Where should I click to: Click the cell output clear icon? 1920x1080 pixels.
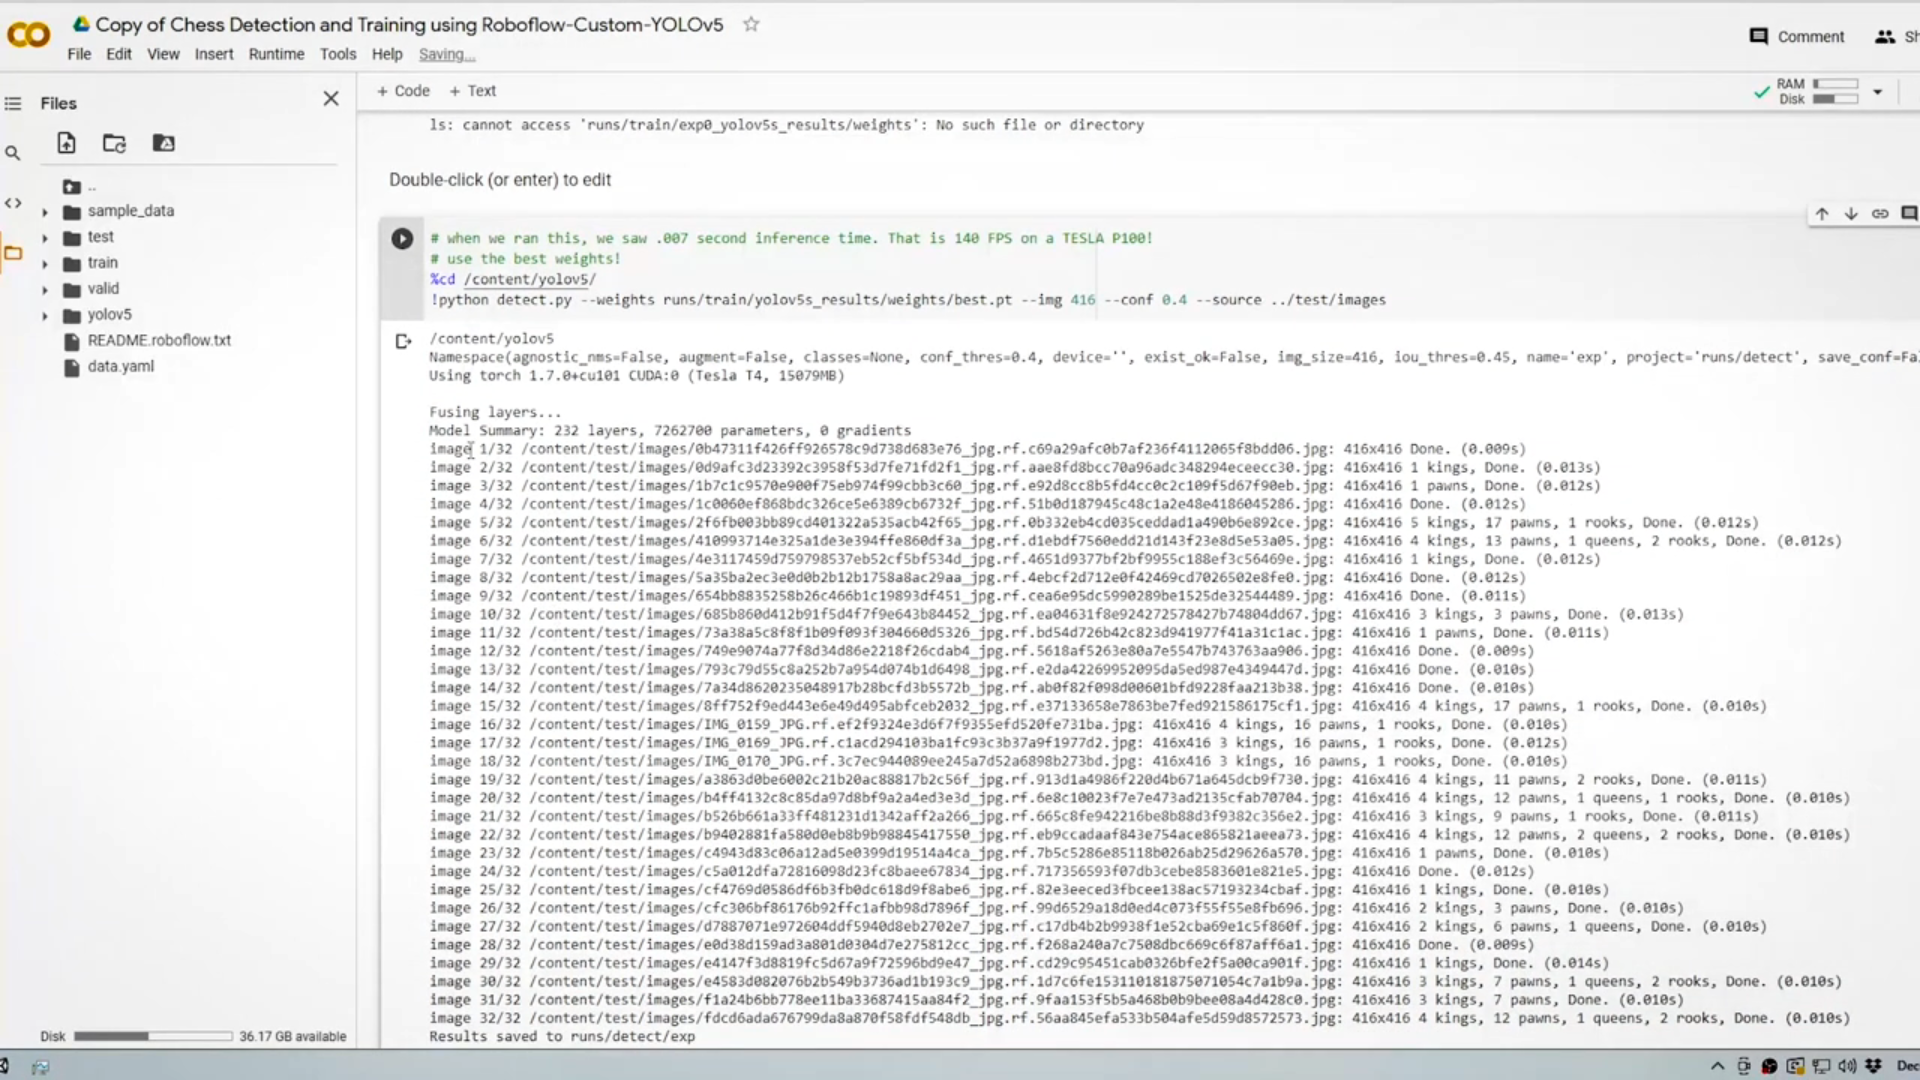(x=403, y=341)
